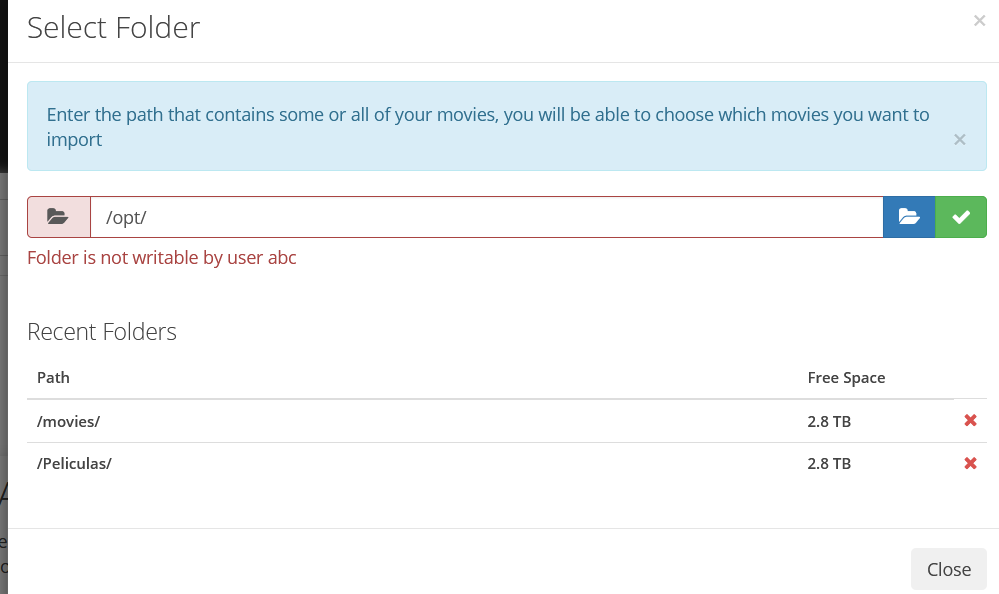
Task: Dismiss the blue info alert
Action: pyautogui.click(x=959, y=139)
